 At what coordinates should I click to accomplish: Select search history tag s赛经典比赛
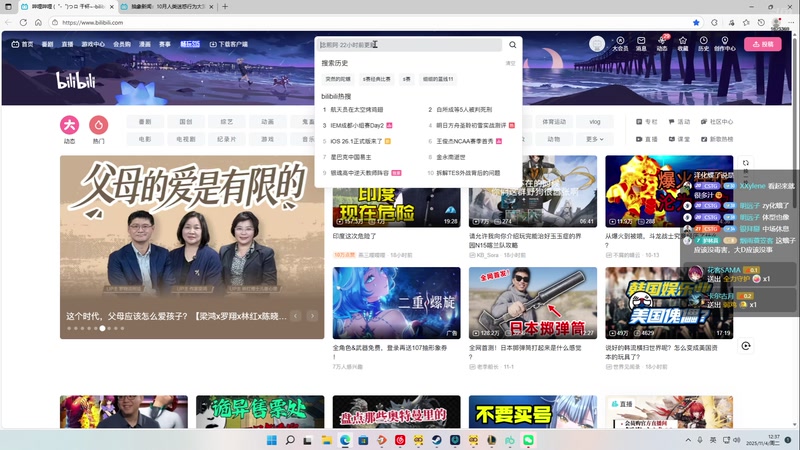(377, 79)
